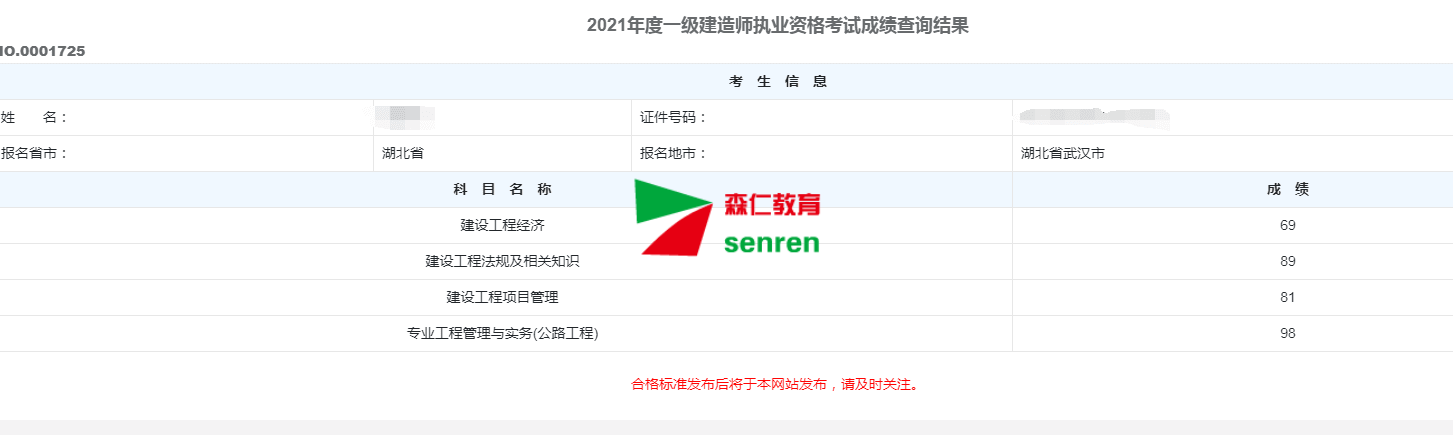
Task: Click the blurred ID number value
Action: point(1095,117)
